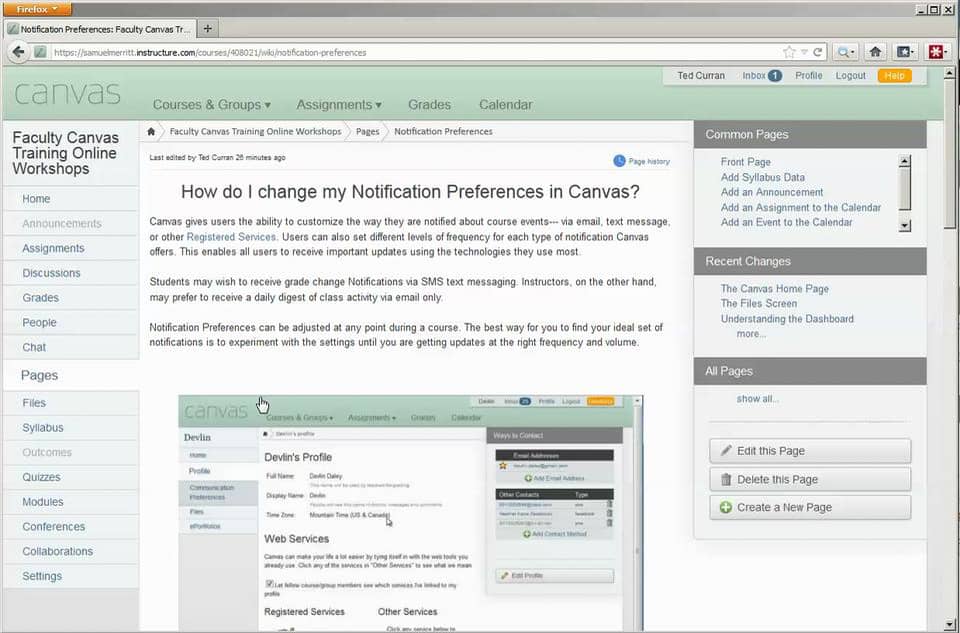Screen dimensions: 960x633
Task: Open Add an Event to the Calendar link
Action: coord(786,222)
